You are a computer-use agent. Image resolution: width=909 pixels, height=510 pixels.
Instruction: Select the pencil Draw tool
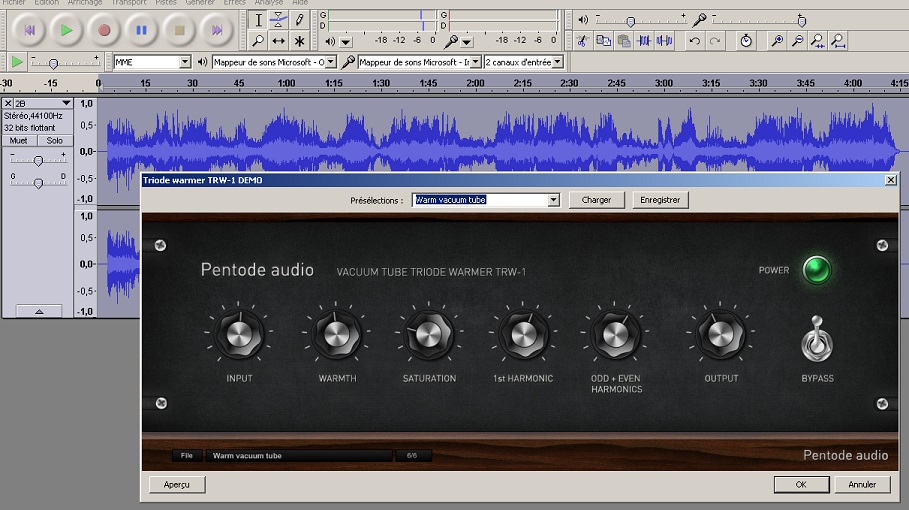pos(299,20)
